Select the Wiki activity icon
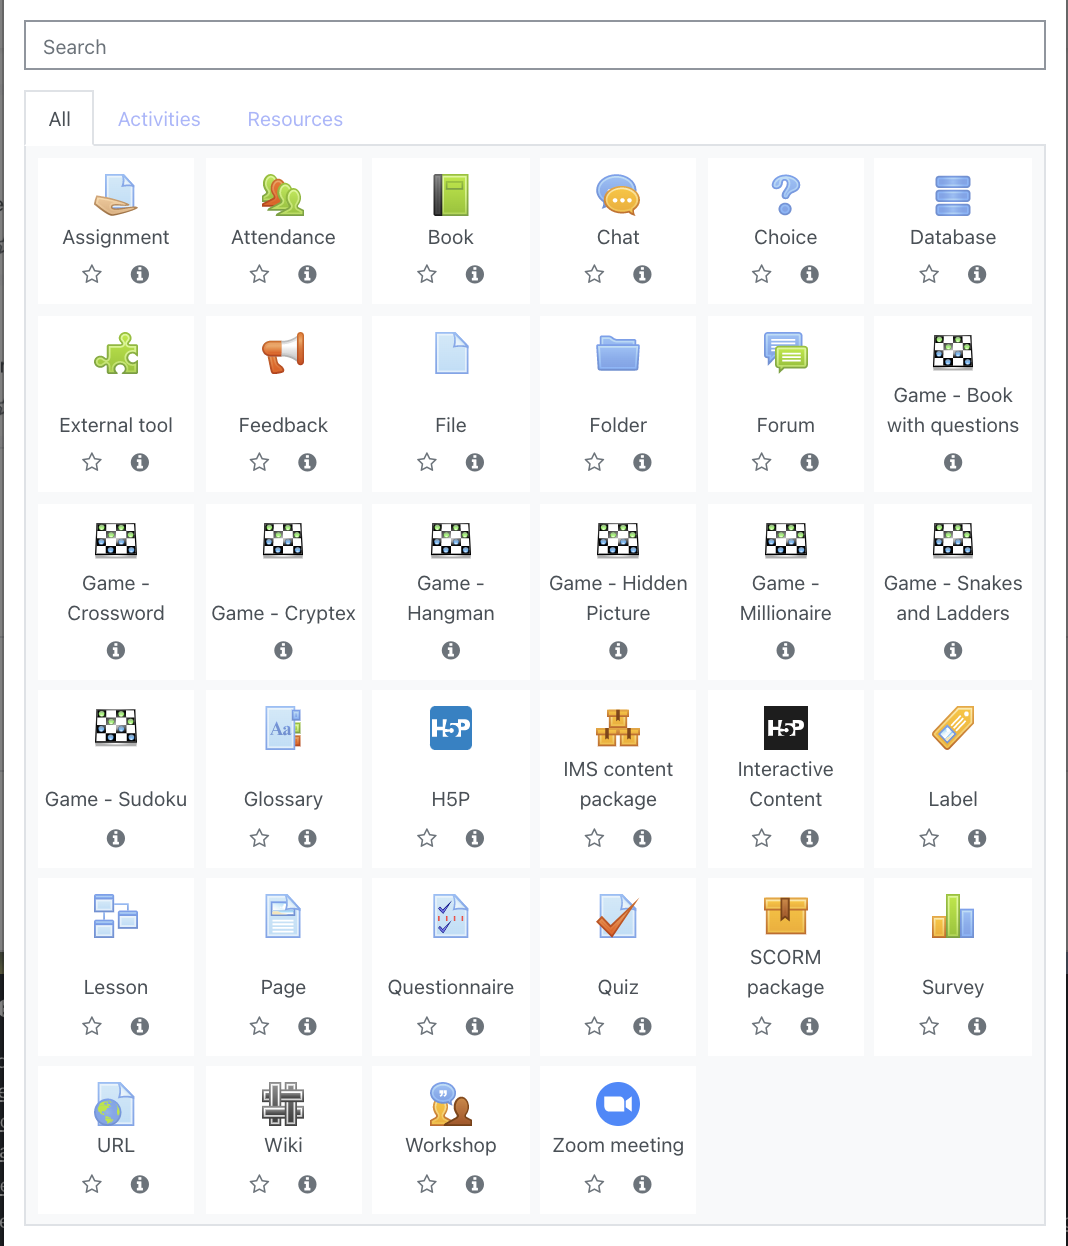1068x1246 pixels. click(283, 1105)
